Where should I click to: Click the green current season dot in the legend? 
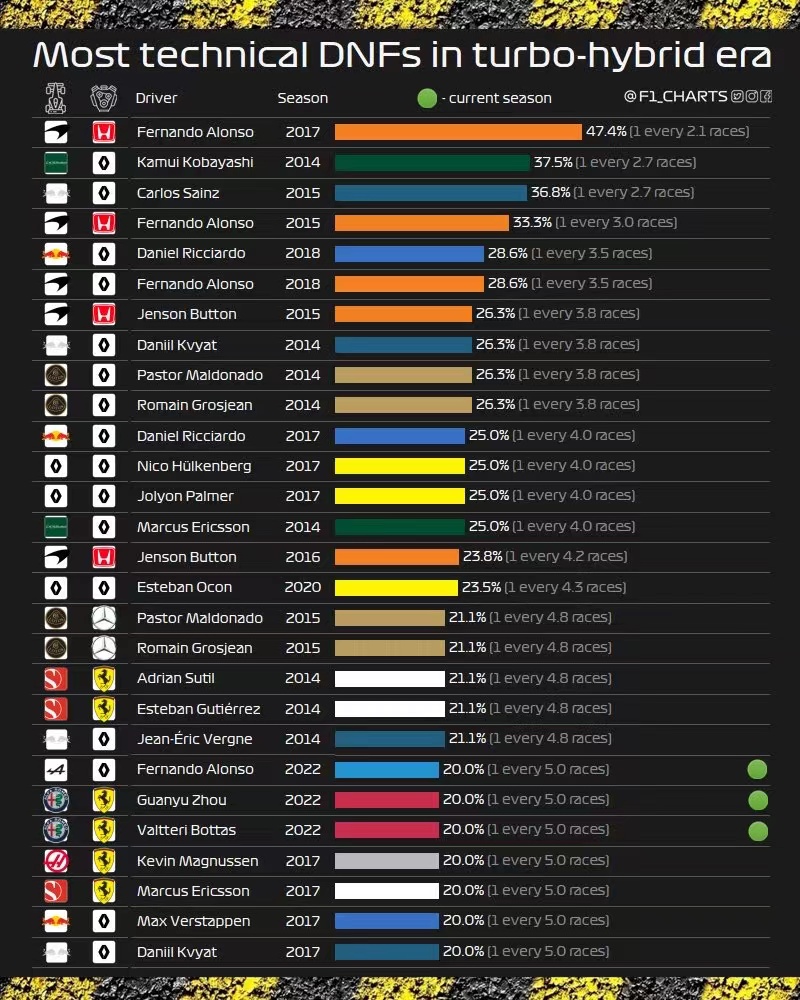click(x=427, y=98)
